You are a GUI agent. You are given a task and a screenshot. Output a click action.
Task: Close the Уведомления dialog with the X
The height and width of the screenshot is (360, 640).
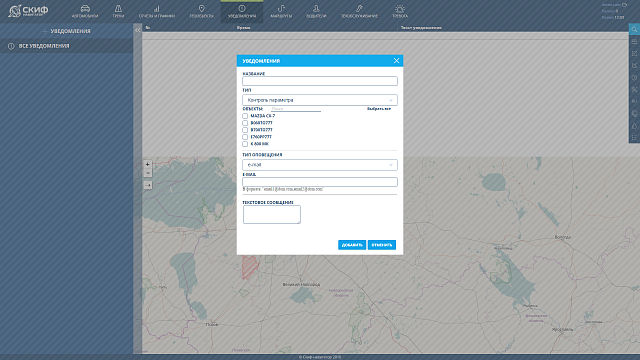point(396,60)
